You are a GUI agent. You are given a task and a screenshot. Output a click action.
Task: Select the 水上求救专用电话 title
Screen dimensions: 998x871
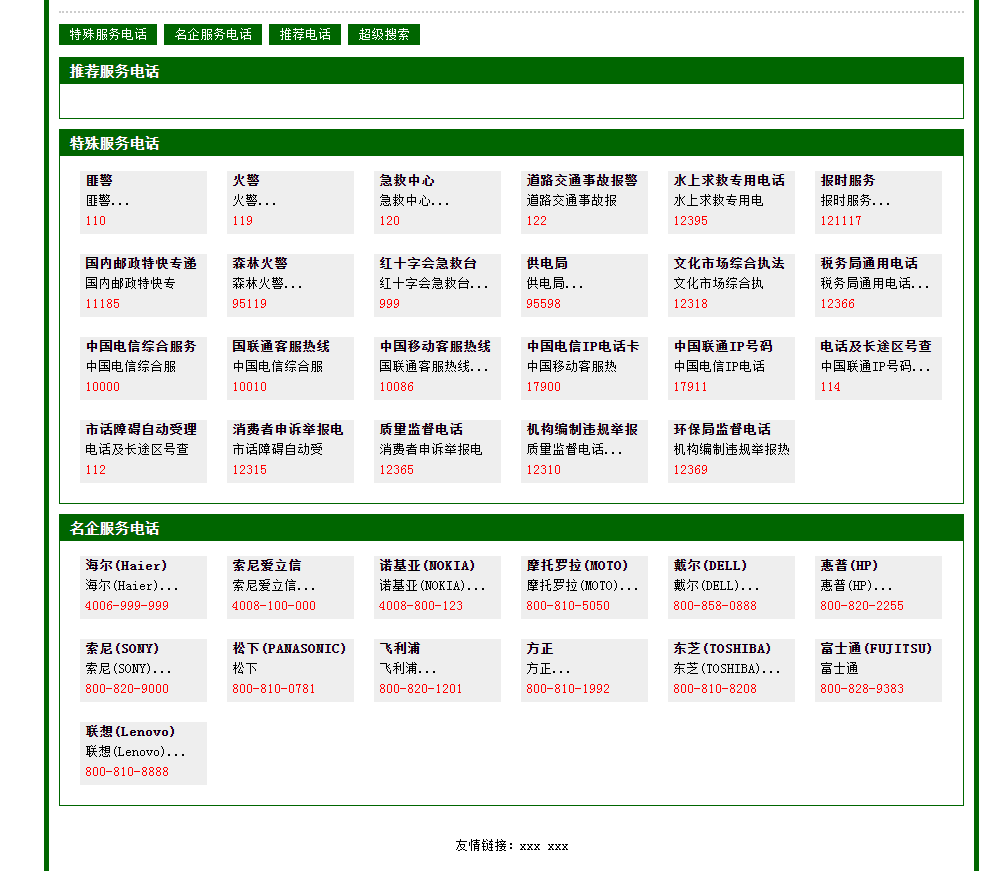pyautogui.click(x=729, y=181)
